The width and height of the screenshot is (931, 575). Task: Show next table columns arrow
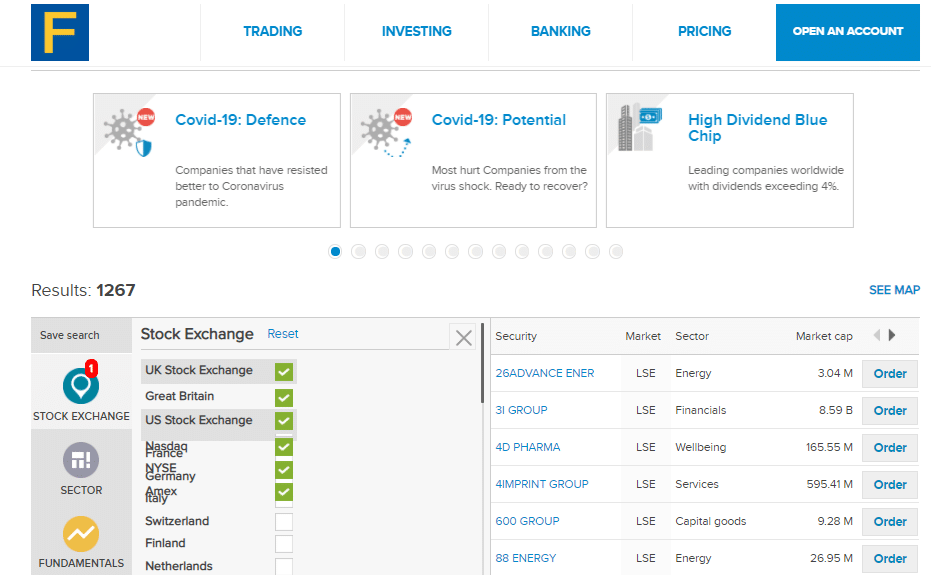891,335
